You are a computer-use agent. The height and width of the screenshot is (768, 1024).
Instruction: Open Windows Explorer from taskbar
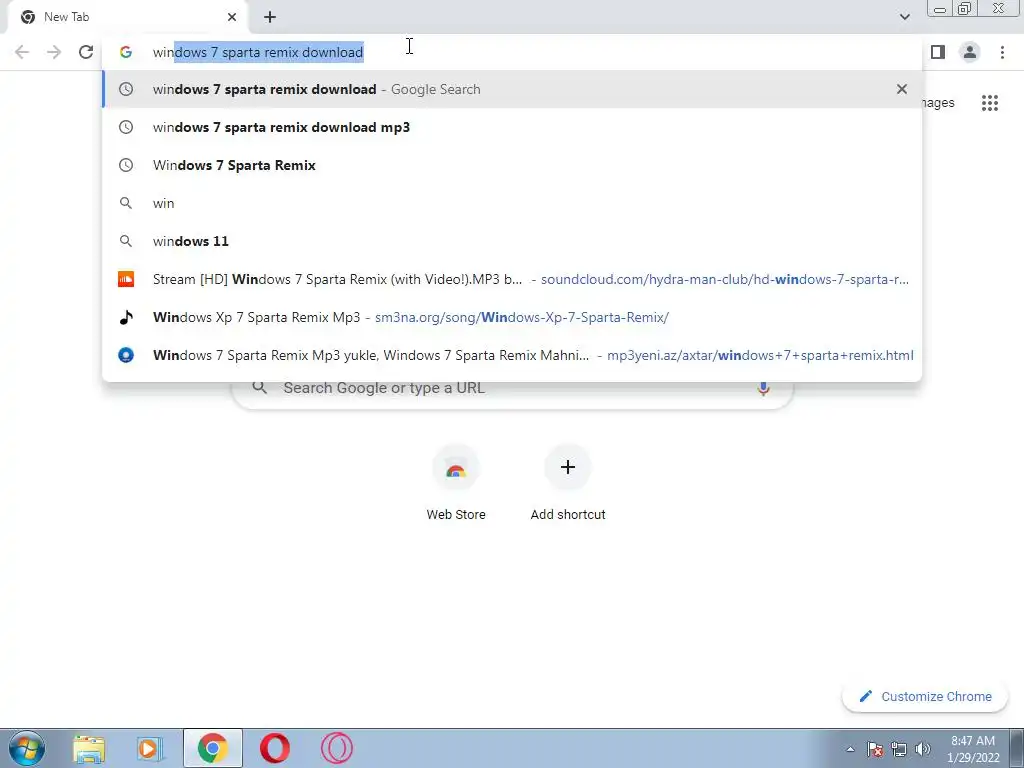tap(89, 748)
